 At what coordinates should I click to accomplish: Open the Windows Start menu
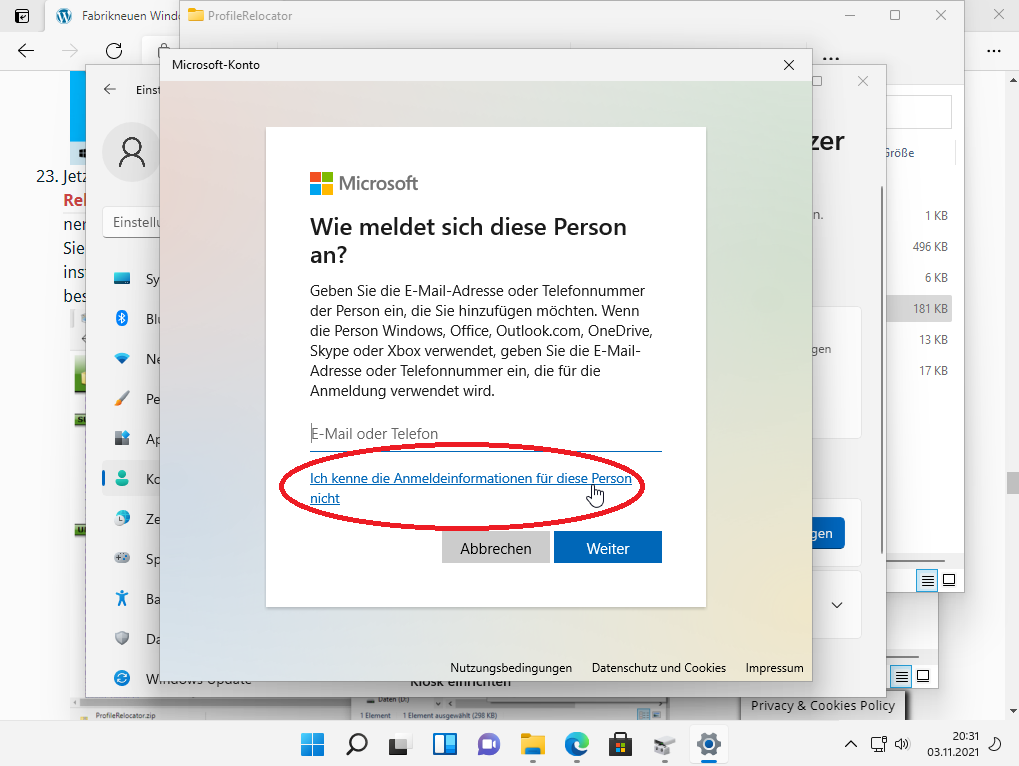[313, 745]
